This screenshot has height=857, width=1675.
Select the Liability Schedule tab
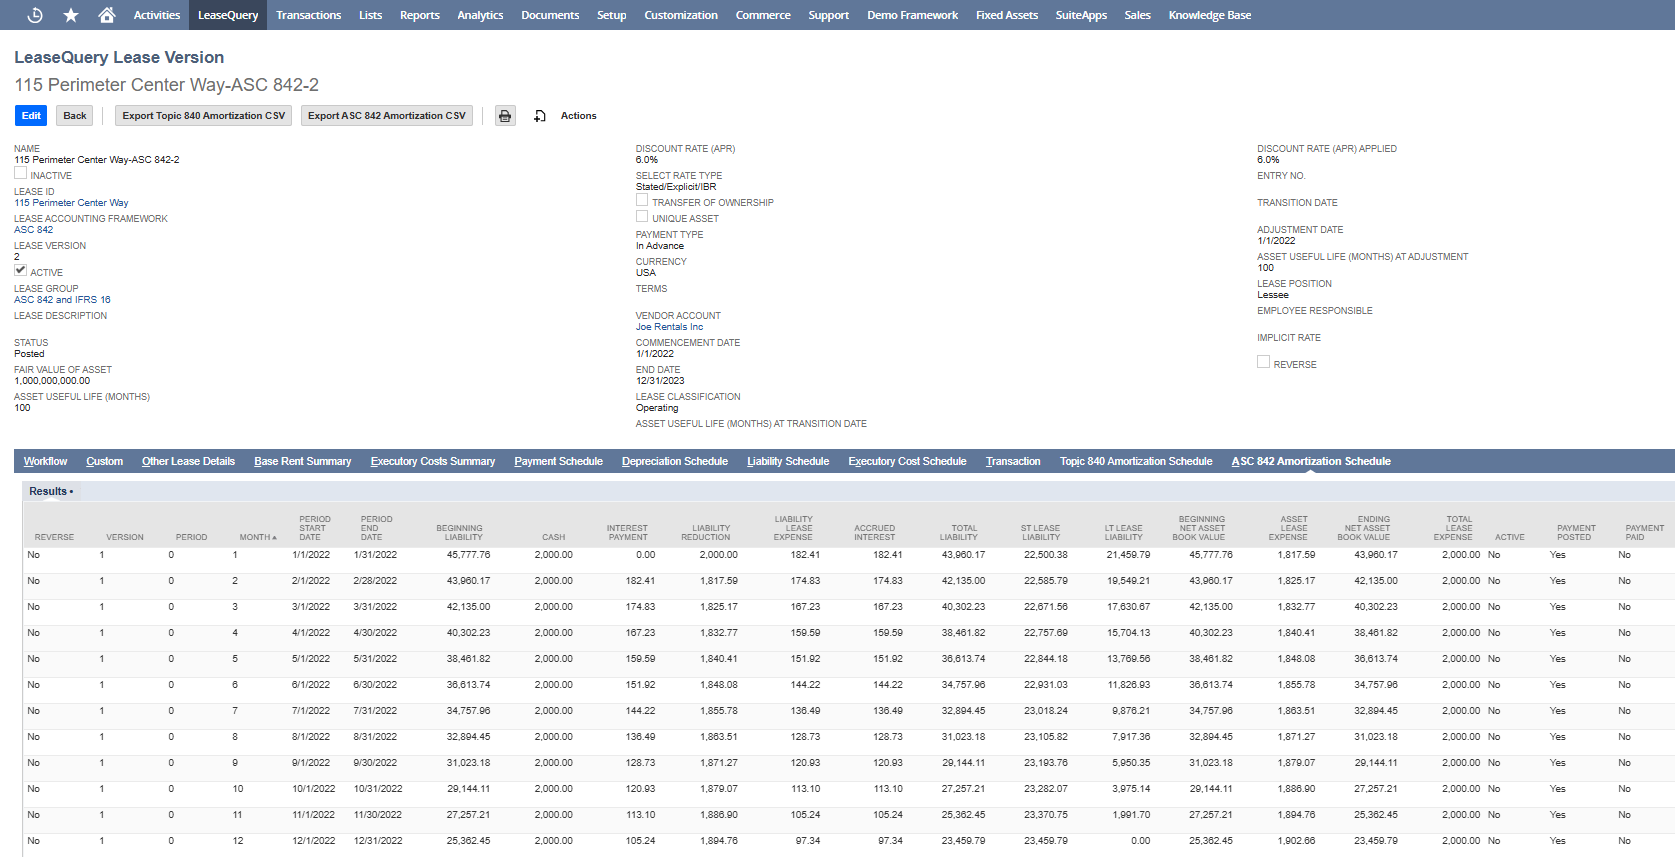(x=787, y=461)
